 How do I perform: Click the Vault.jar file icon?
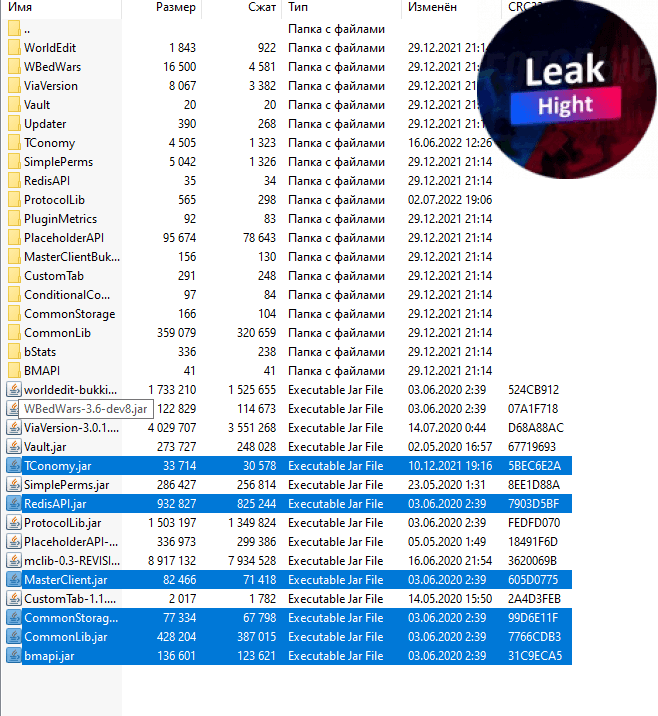click(x=14, y=447)
